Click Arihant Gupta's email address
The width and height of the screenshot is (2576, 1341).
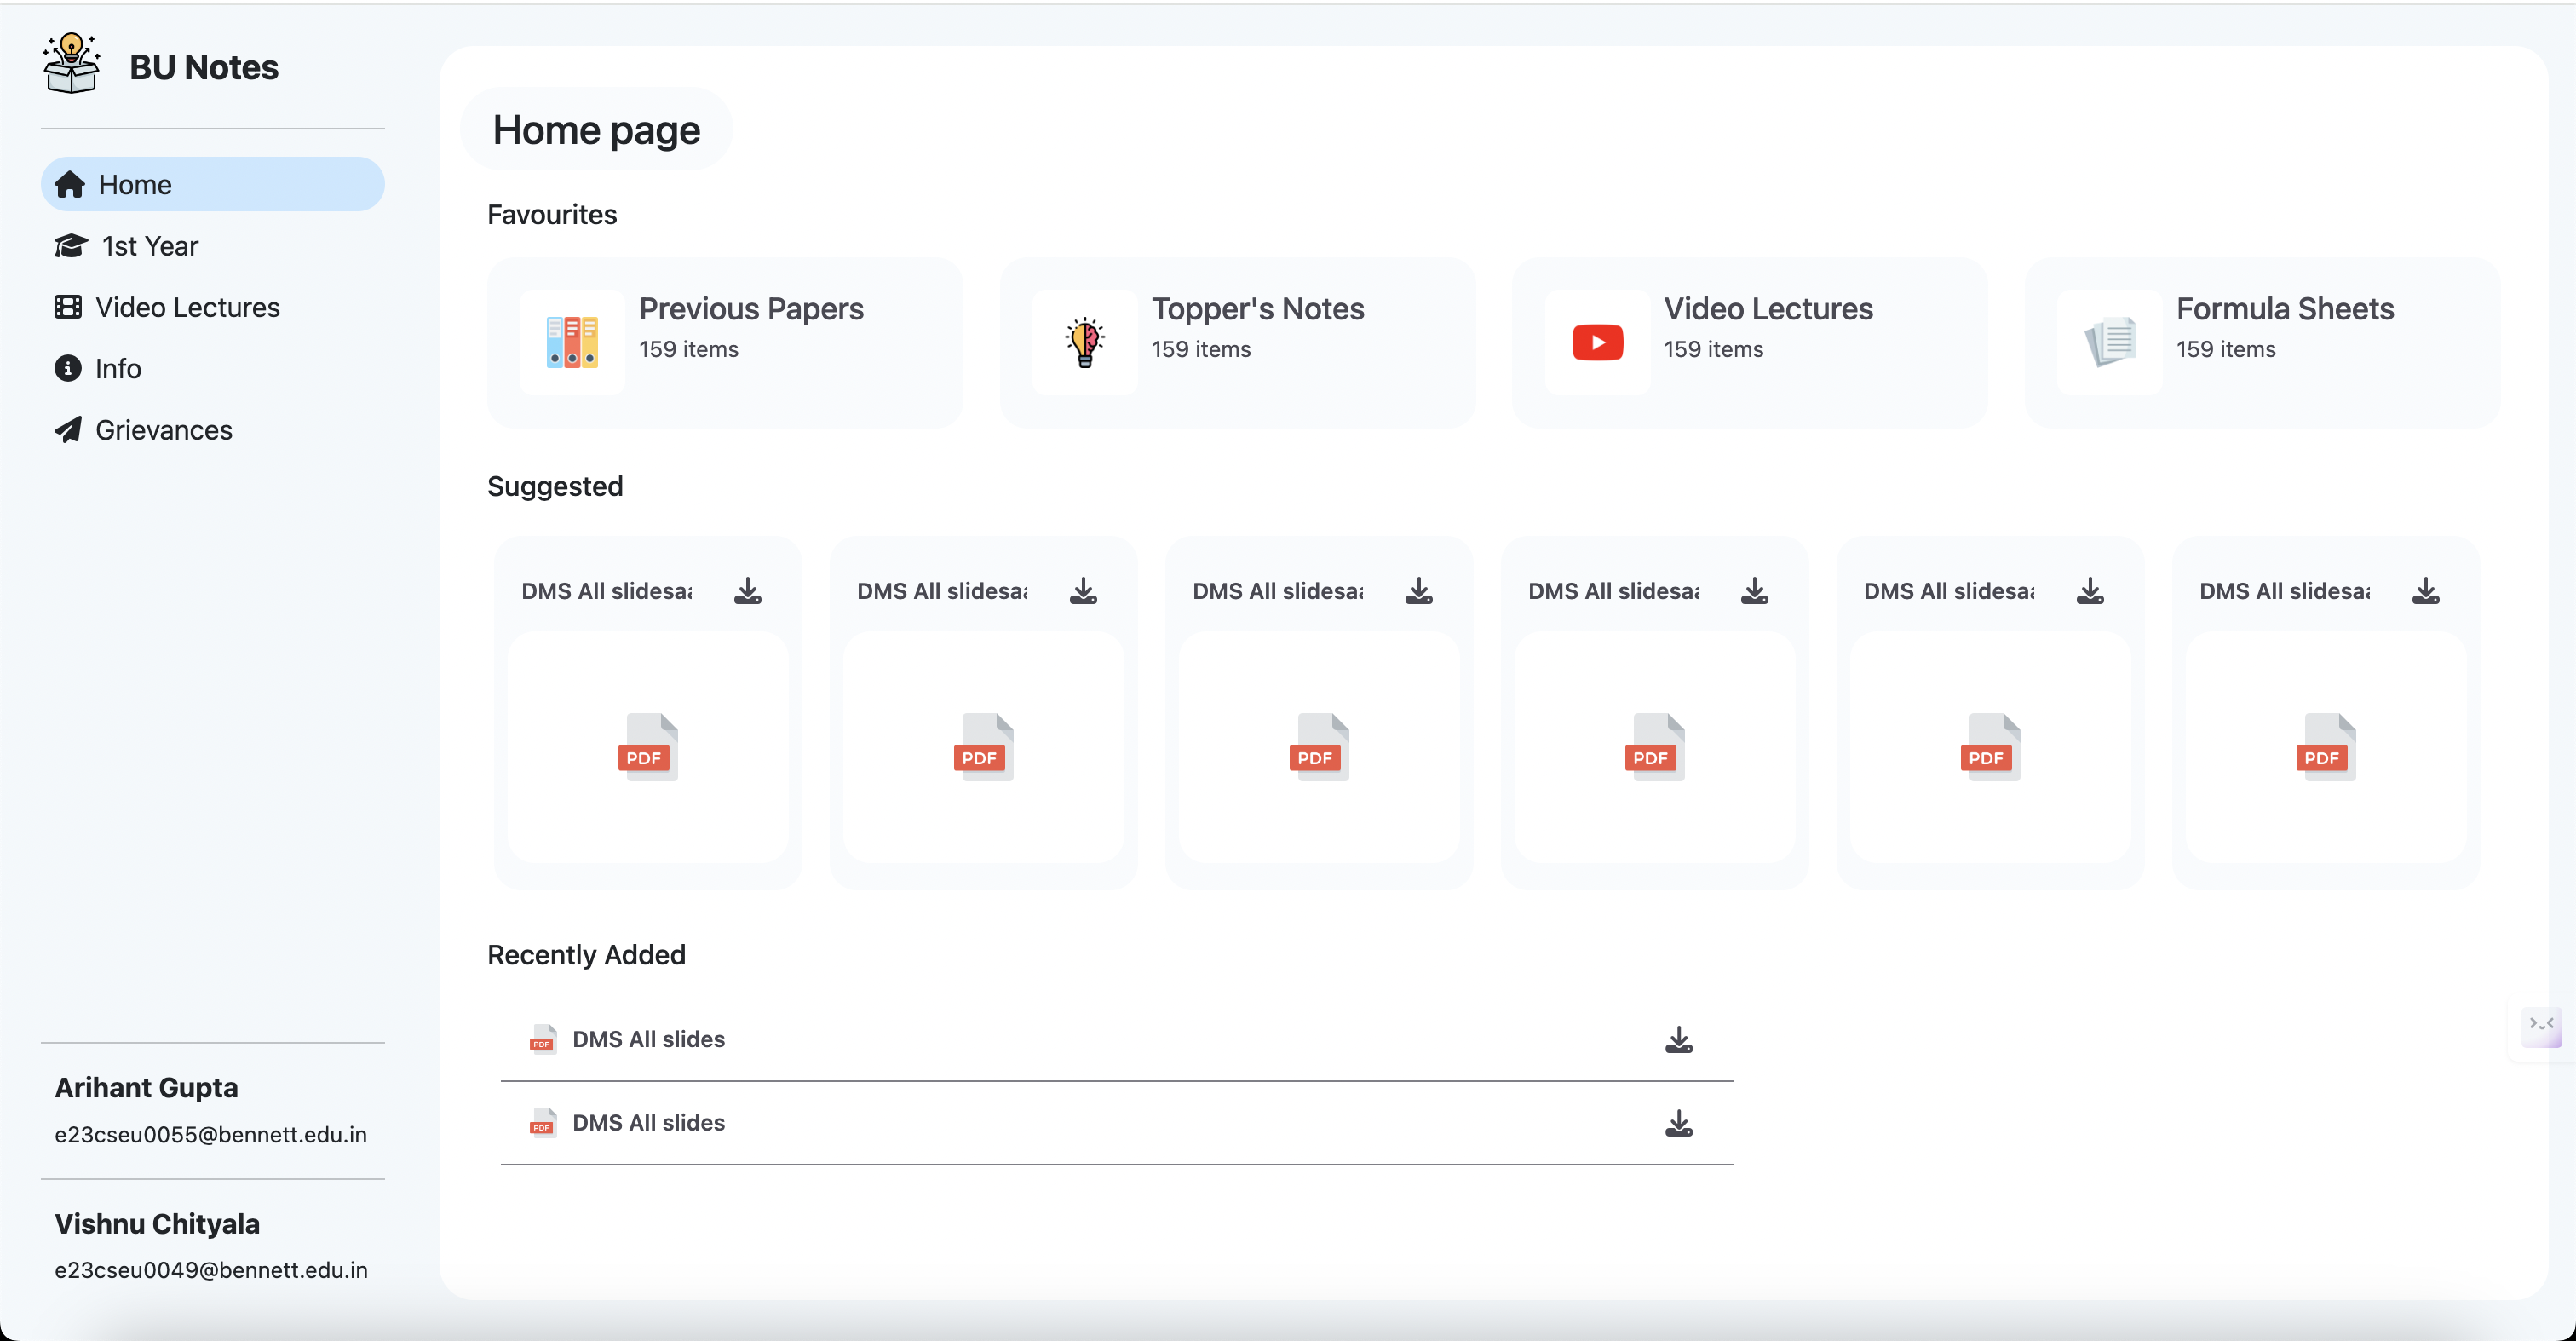point(210,1134)
